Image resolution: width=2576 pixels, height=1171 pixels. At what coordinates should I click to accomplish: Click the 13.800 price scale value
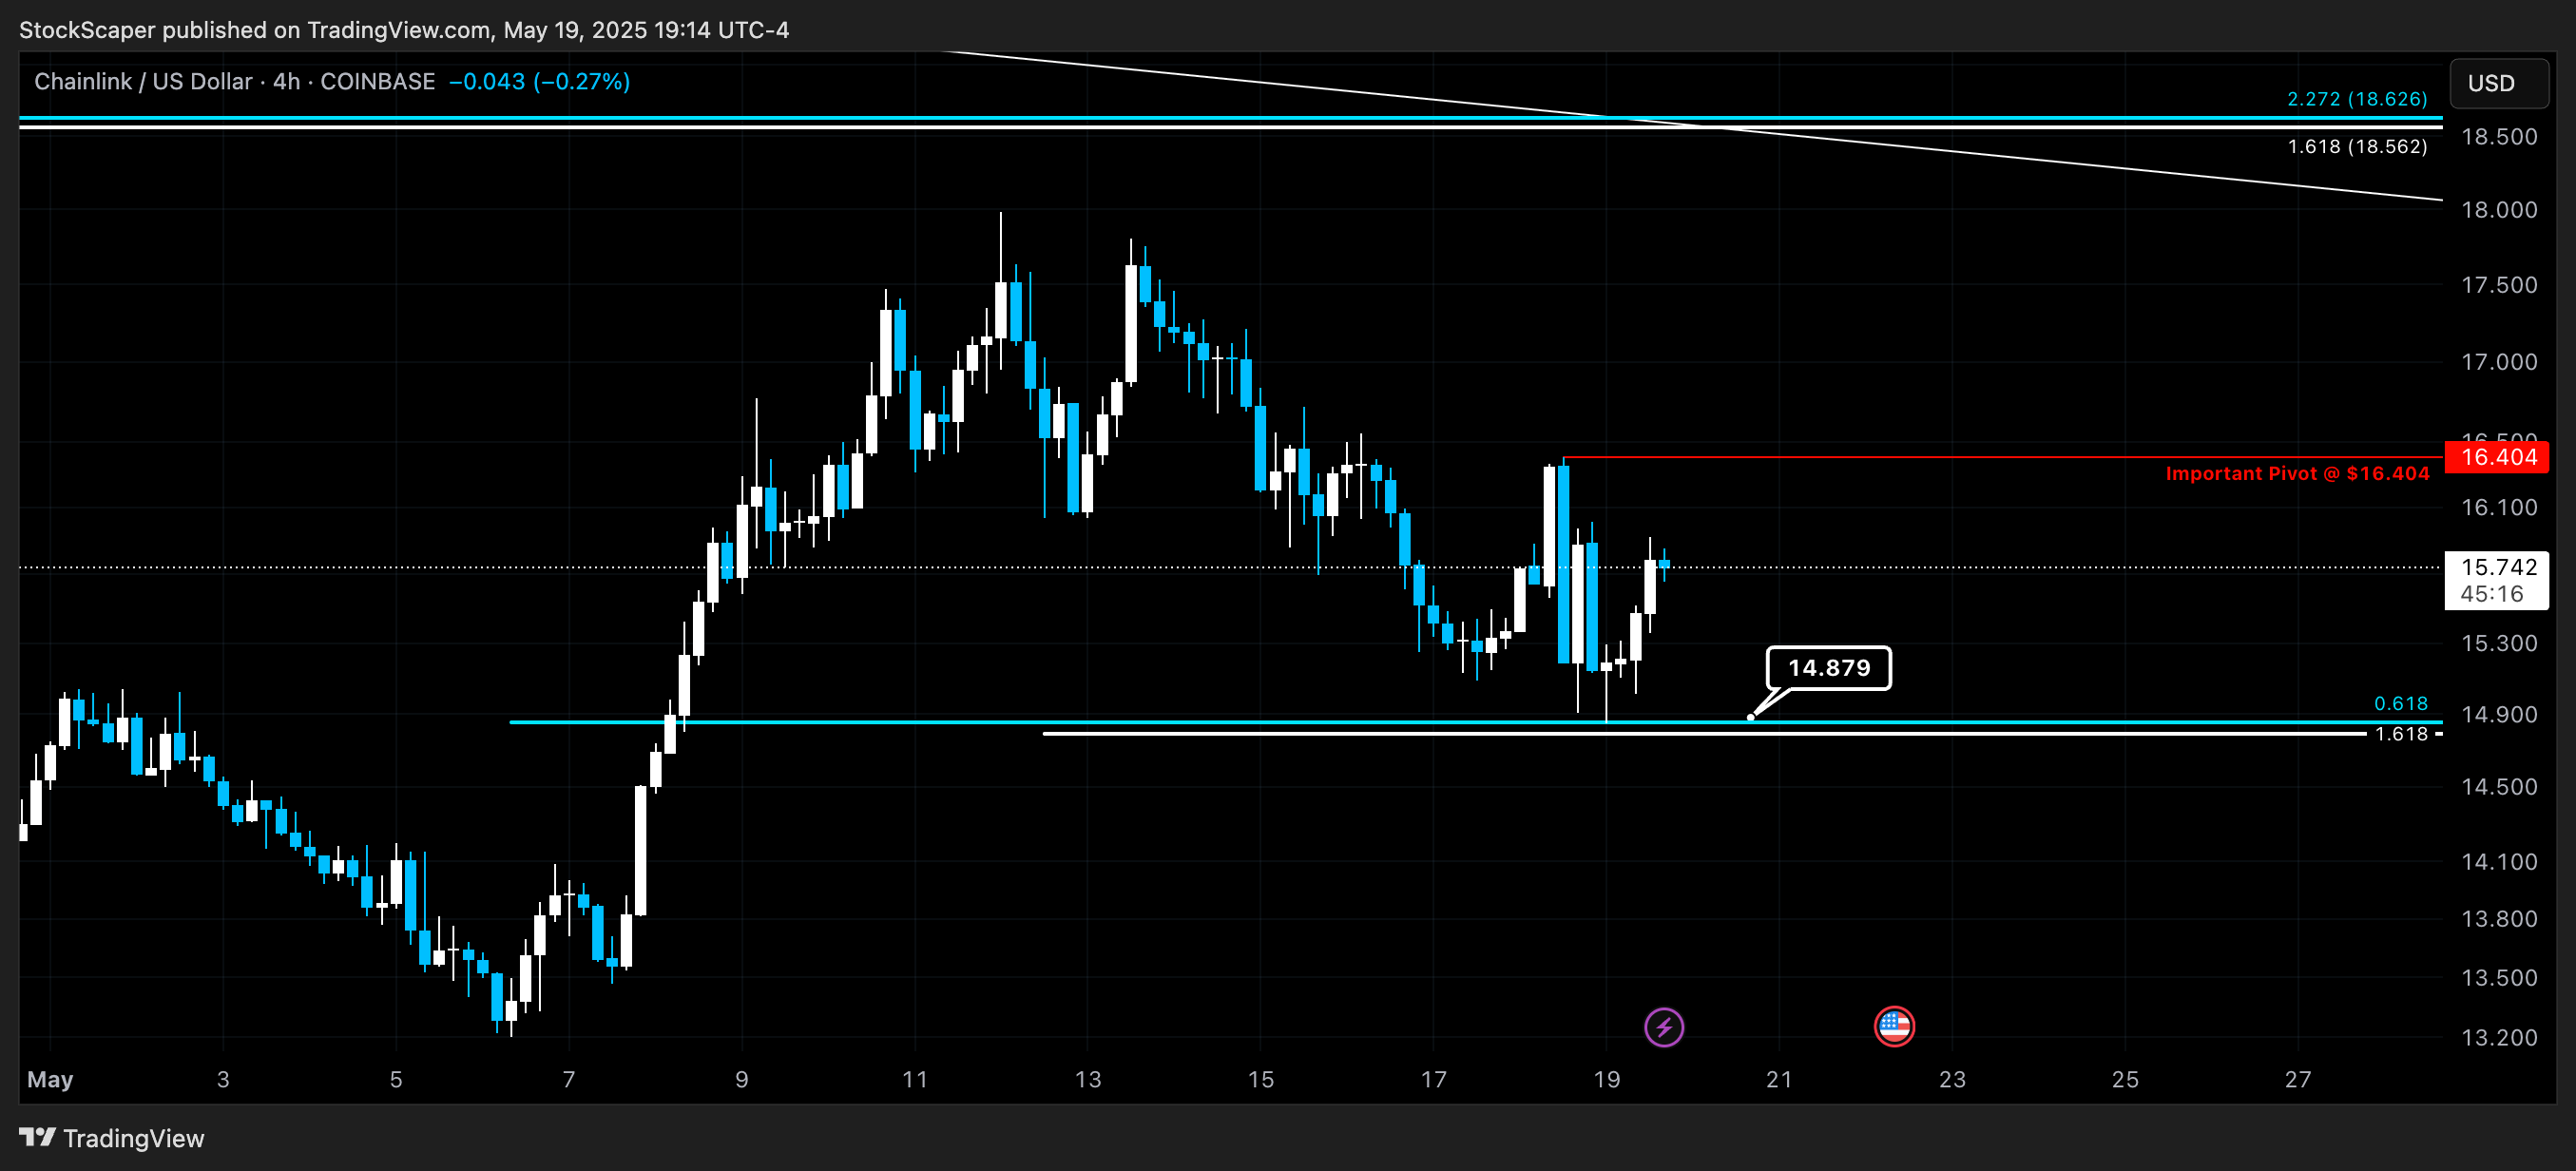pyautogui.click(x=2498, y=919)
